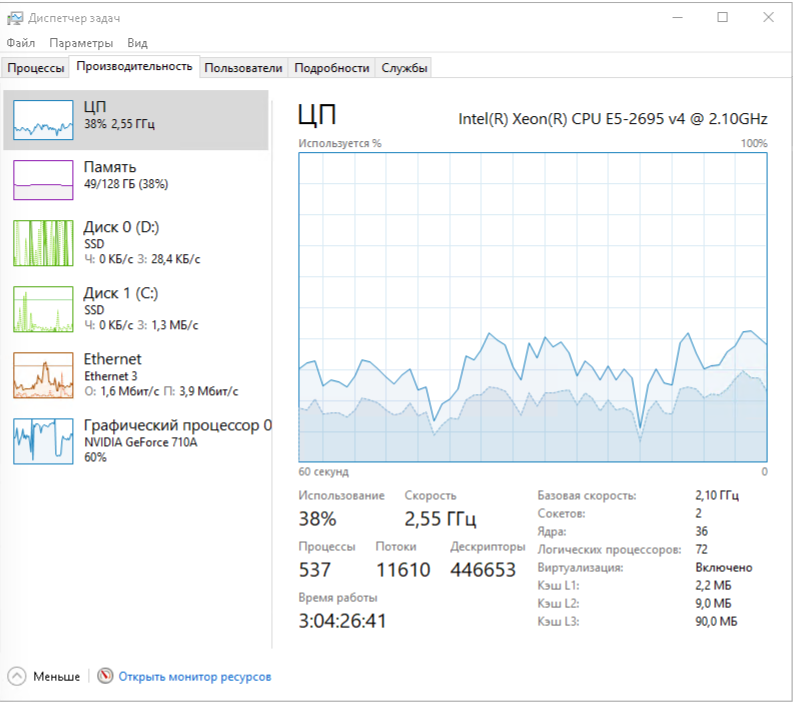The height and width of the screenshot is (702, 793).
Task: Click the Виртуализация Включено value
Action: 724,567
